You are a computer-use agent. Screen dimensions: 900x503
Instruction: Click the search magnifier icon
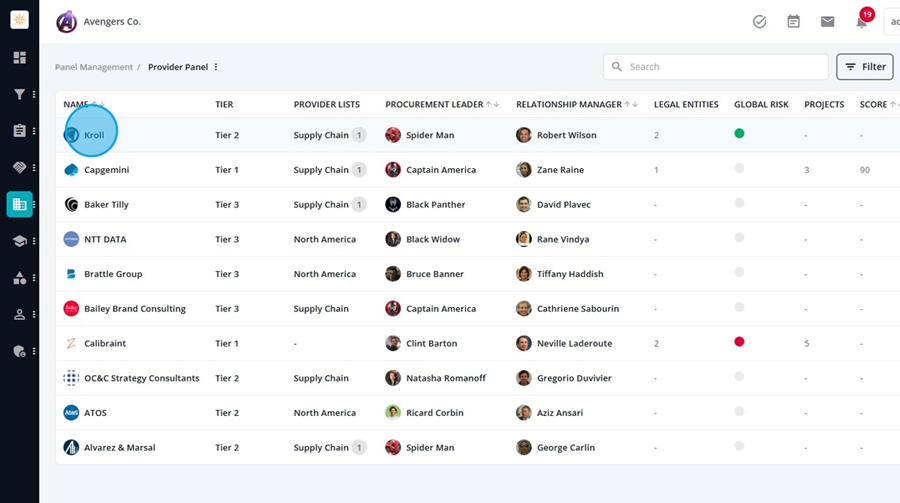(x=616, y=67)
